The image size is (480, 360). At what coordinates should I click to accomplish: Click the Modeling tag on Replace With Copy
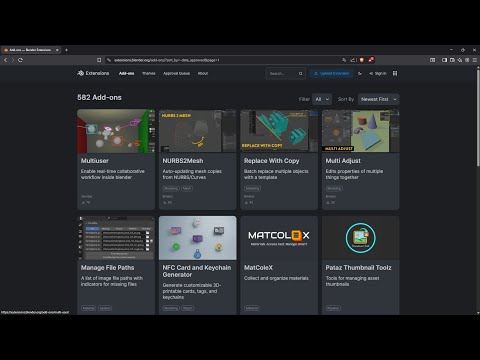click(x=252, y=188)
